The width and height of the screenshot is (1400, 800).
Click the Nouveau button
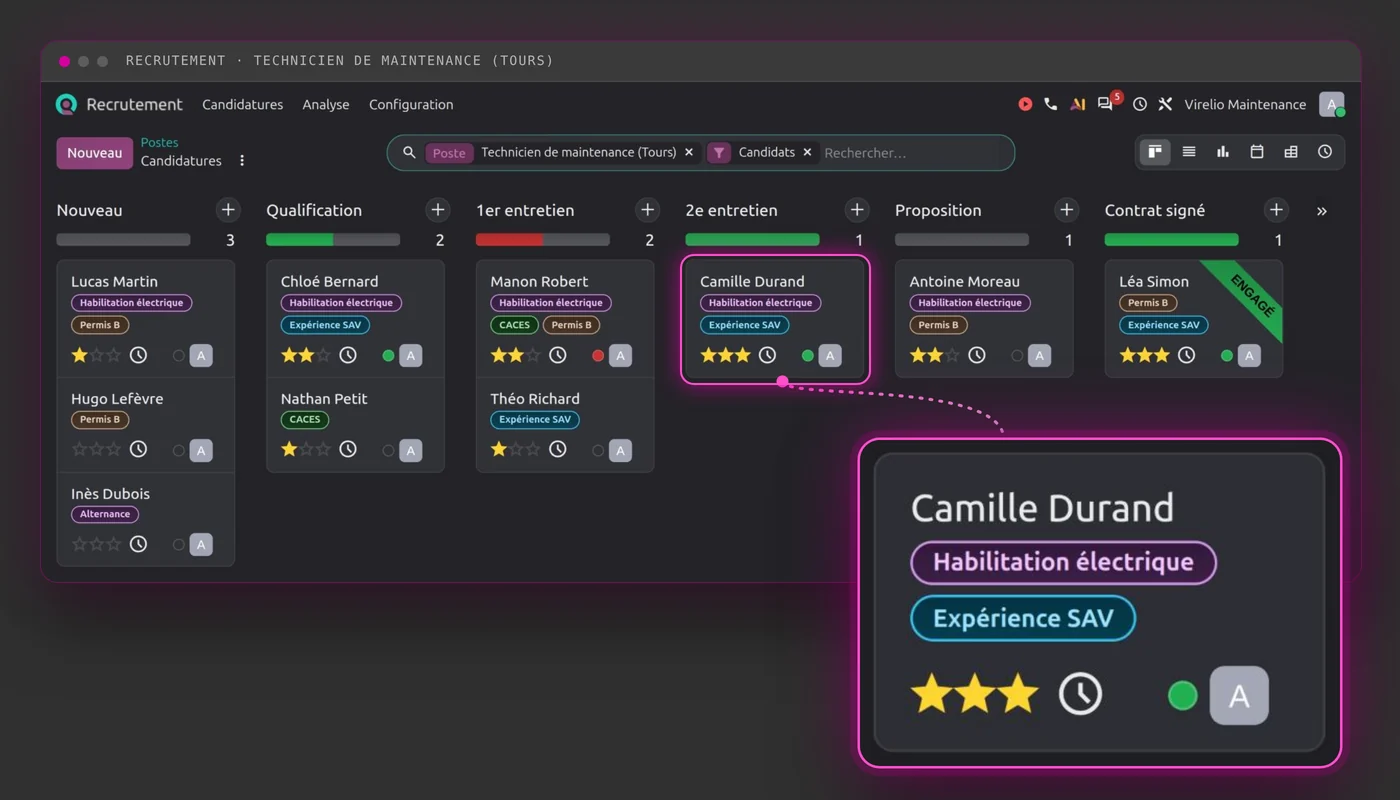click(95, 153)
